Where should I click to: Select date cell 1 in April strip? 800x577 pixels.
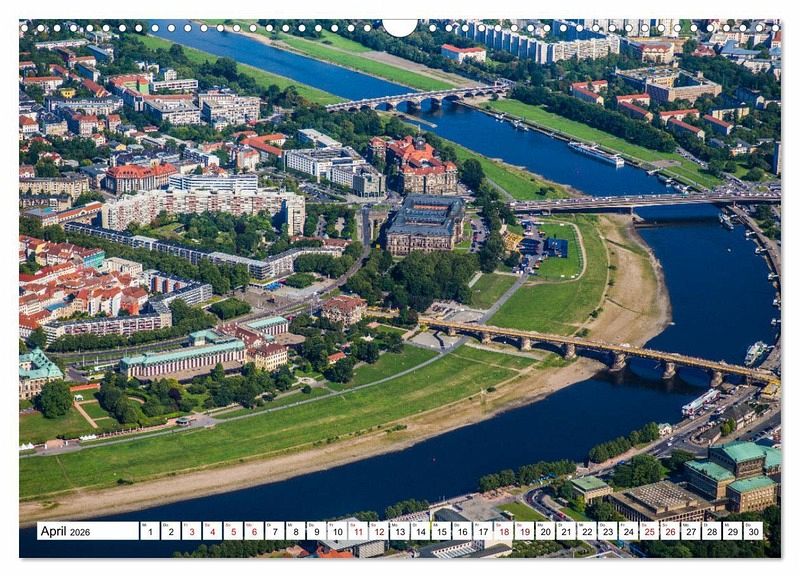[149, 531]
